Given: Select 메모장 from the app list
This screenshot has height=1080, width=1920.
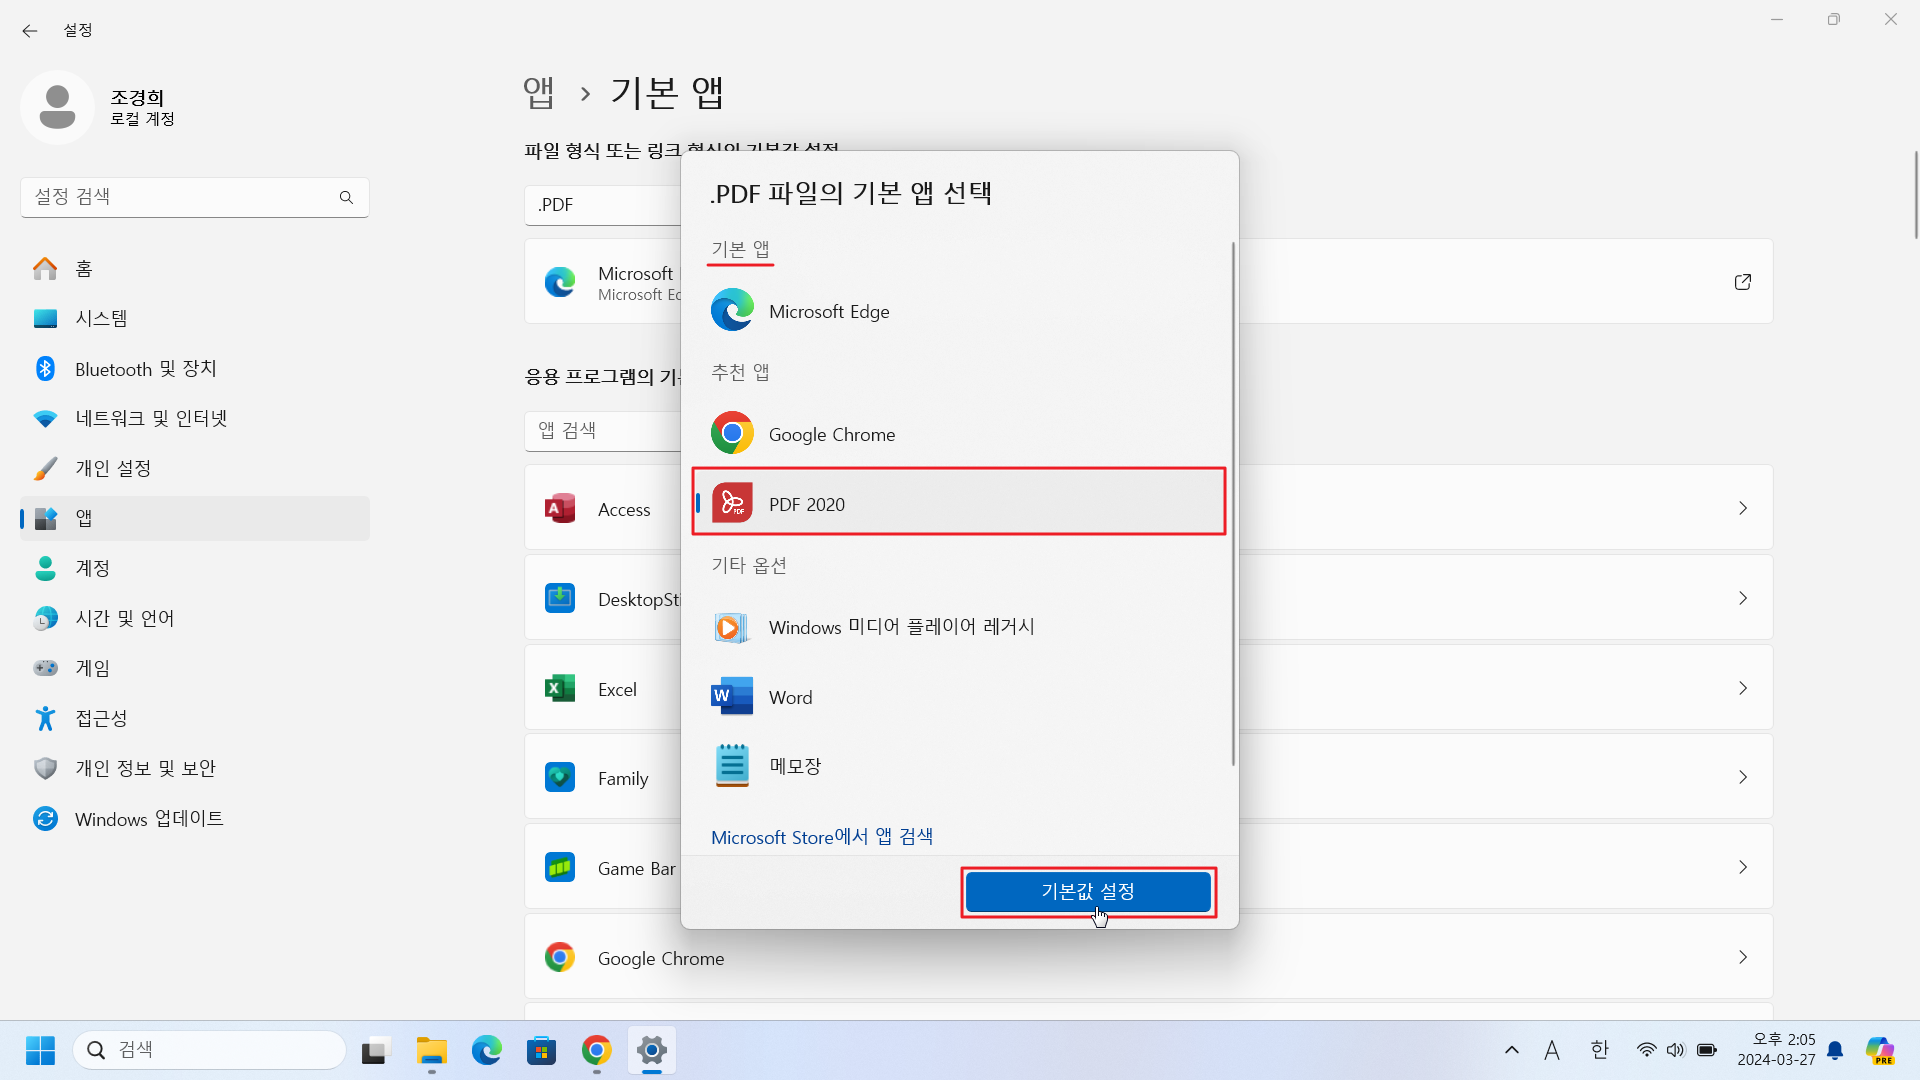Looking at the screenshot, I should 959,766.
